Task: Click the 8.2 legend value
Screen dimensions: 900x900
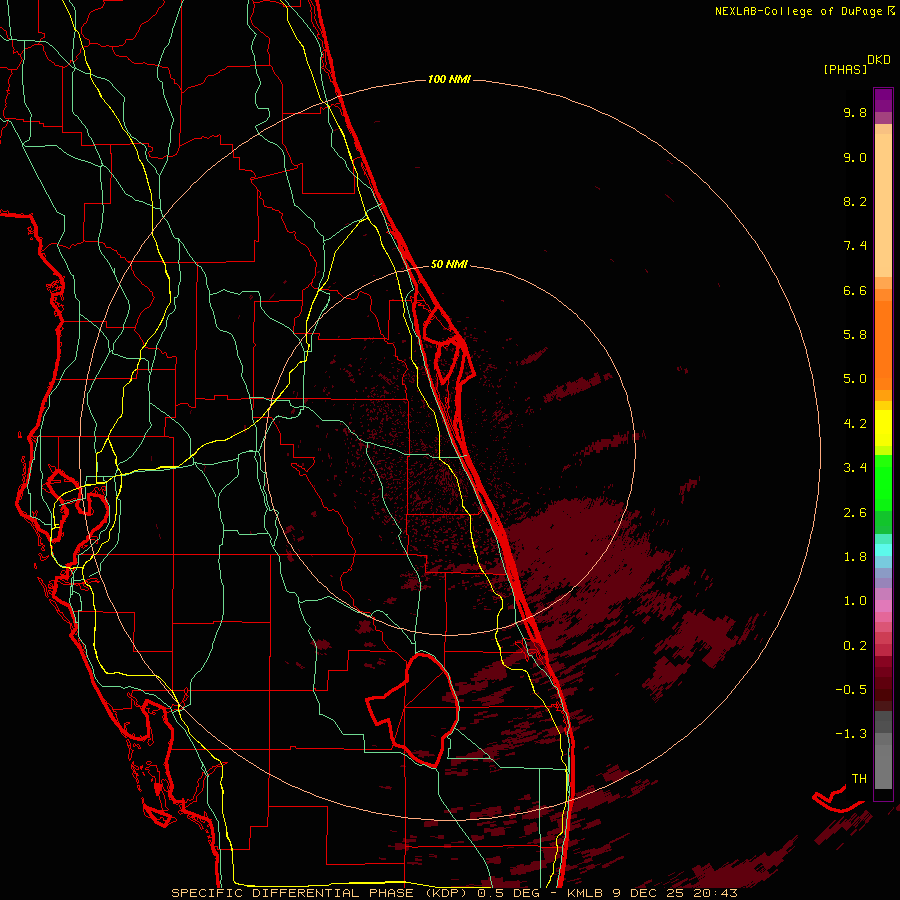Action: (855, 201)
